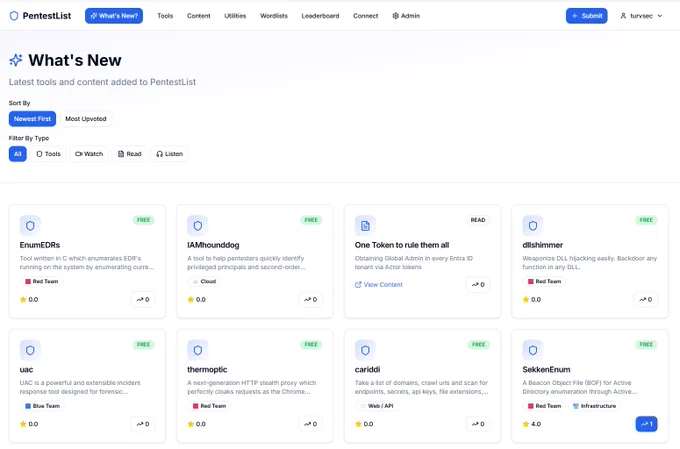Viewport: 680px width, 449px height.
Task: Go to the Wordlists page
Action: 274,16
